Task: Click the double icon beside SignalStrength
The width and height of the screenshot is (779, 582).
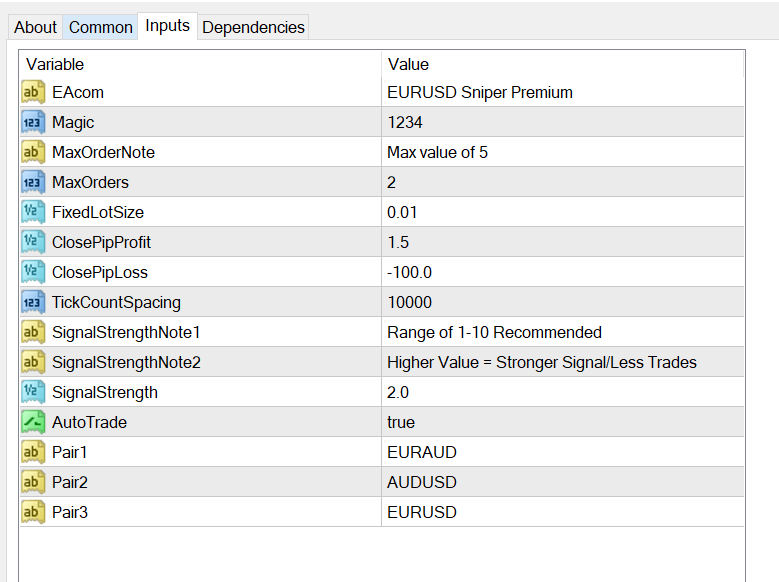Action: point(33,392)
